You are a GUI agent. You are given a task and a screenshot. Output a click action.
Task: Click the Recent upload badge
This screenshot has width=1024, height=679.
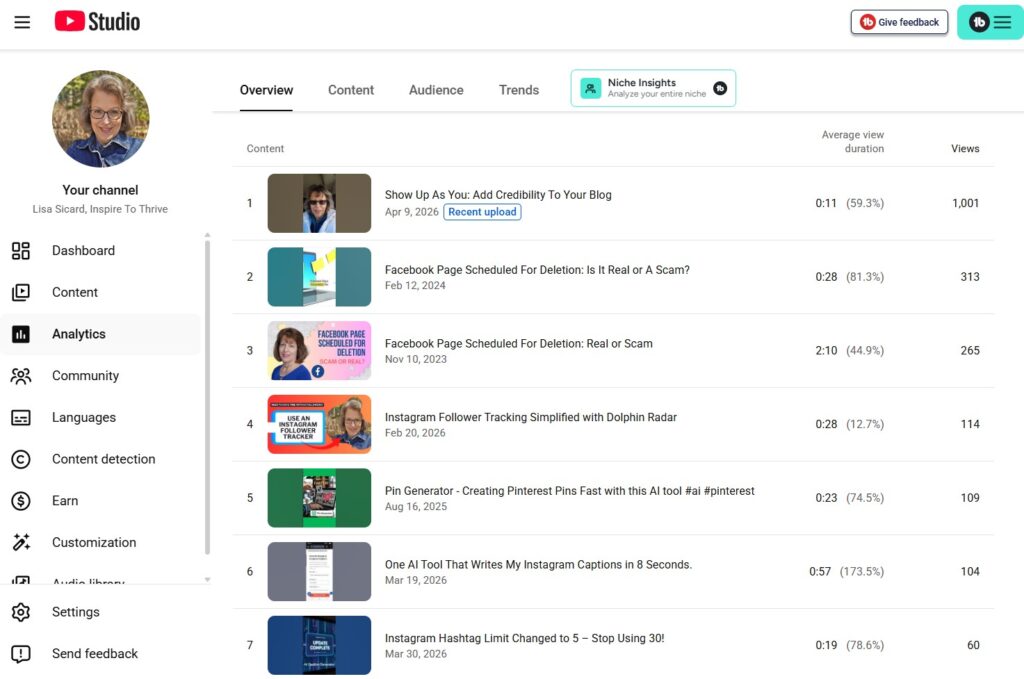point(482,212)
